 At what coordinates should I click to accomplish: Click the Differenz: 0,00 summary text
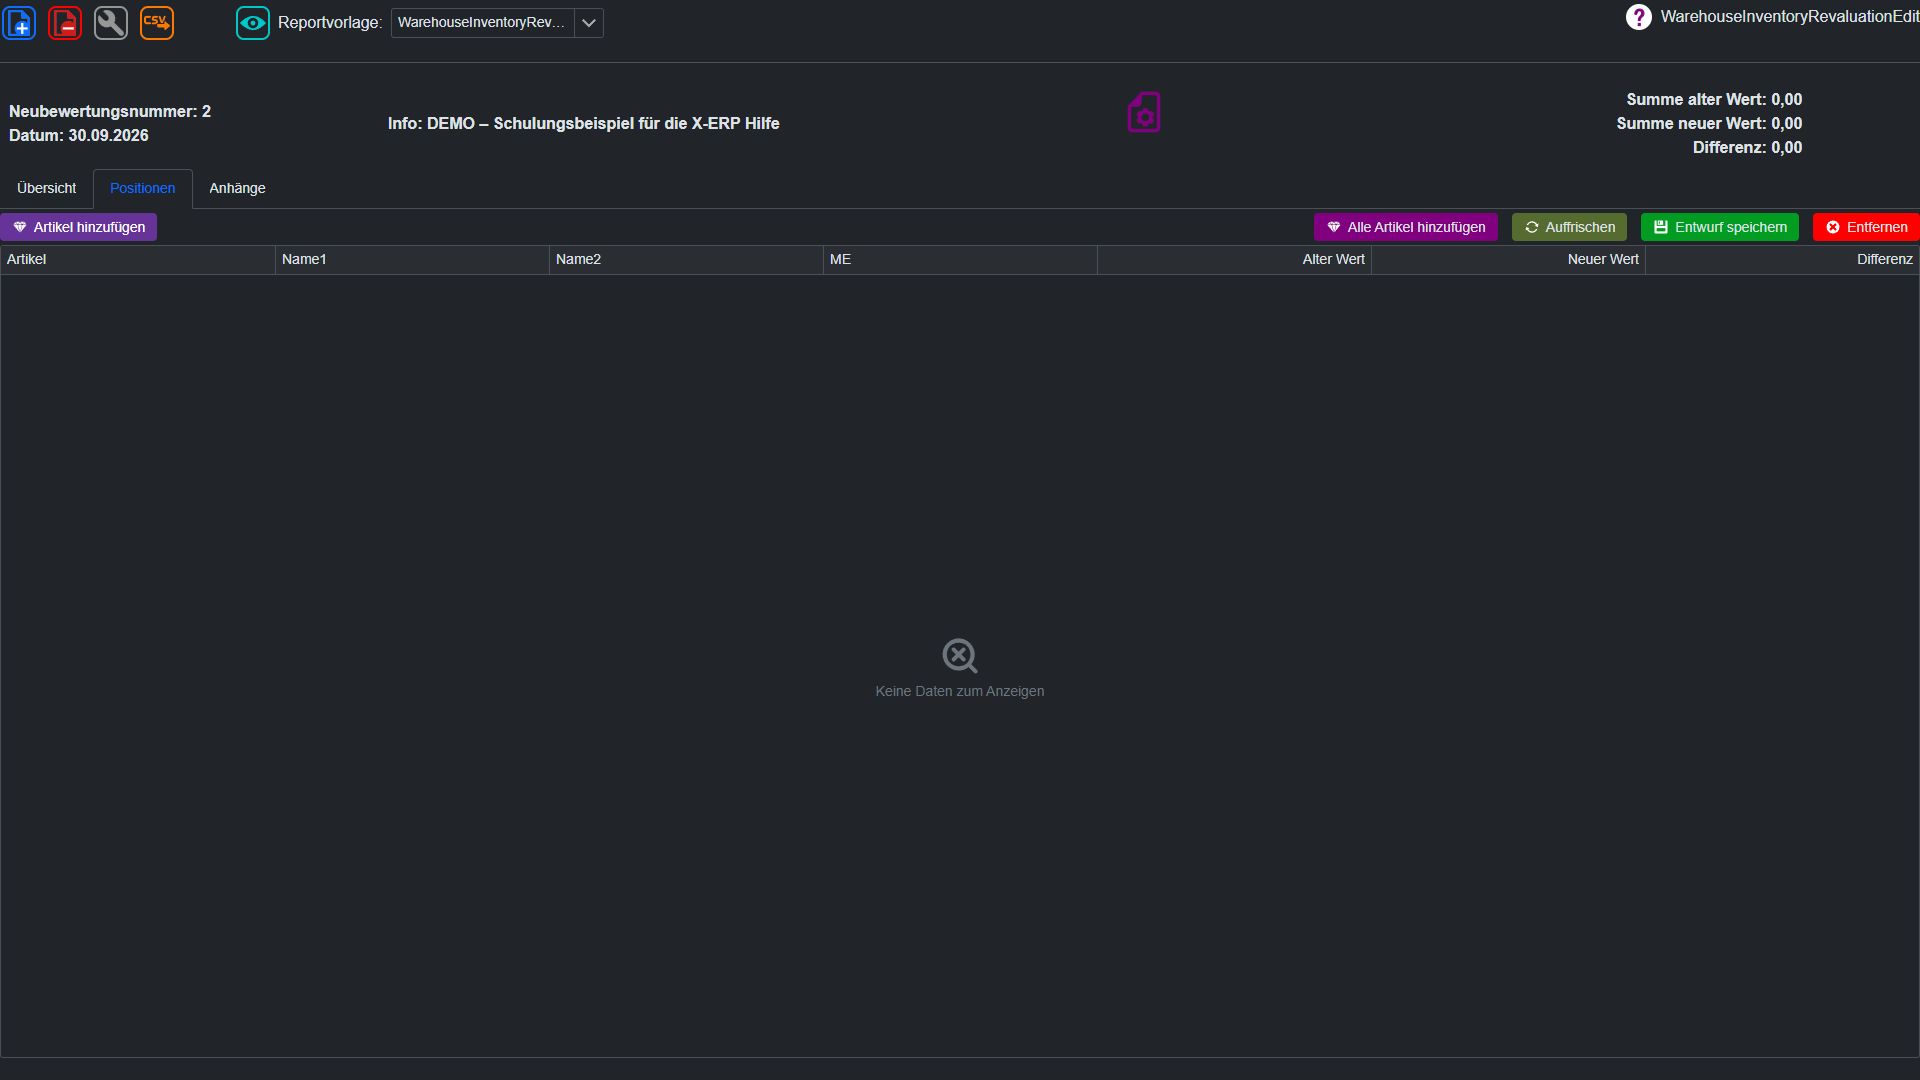1747,147
